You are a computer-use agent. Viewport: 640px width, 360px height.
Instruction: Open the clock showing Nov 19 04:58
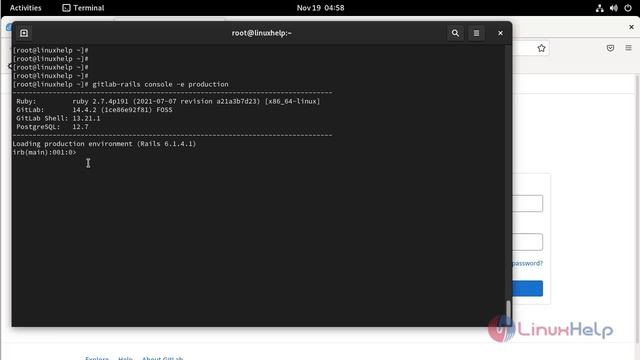point(320,8)
